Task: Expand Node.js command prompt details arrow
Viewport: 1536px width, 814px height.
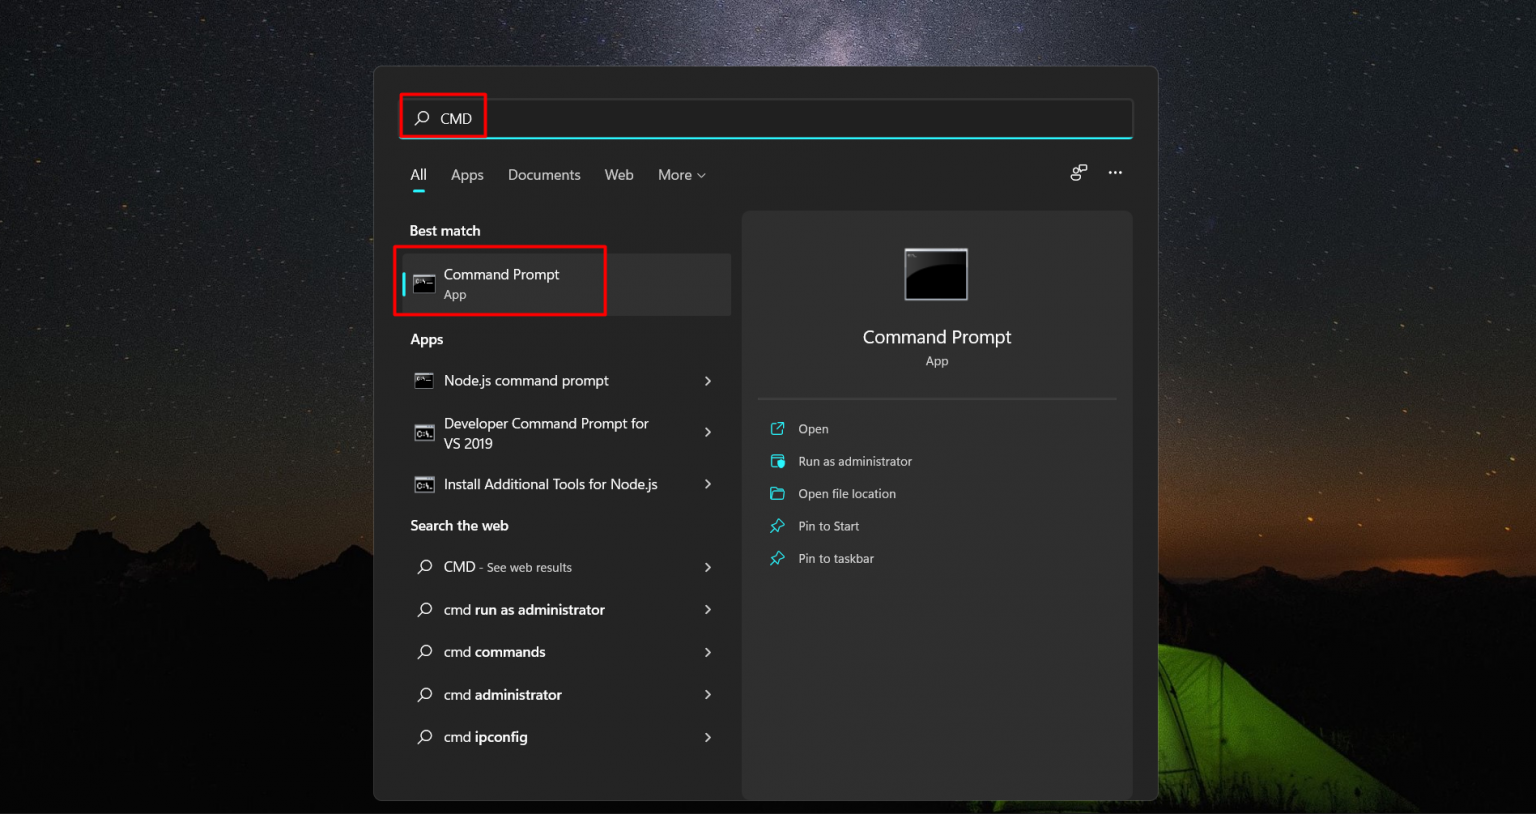Action: coord(708,381)
